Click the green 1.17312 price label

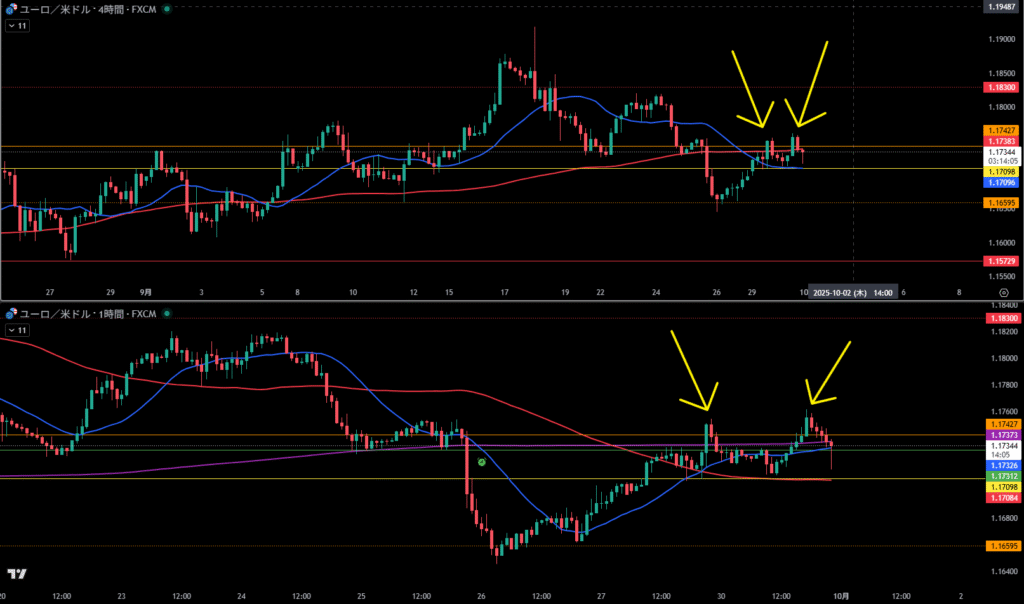click(x=1002, y=476)
